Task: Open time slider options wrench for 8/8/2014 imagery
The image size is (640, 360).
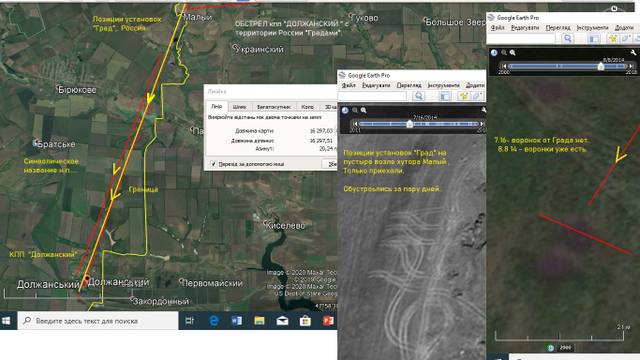Action: coord(633,53)
